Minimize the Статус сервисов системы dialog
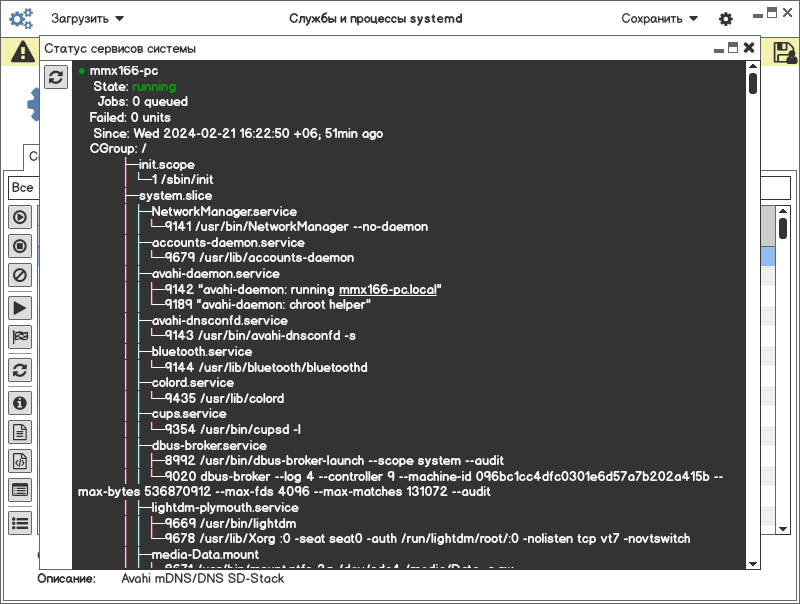The image size is (800, 604). pyautogui.click(x=719, y=50)
